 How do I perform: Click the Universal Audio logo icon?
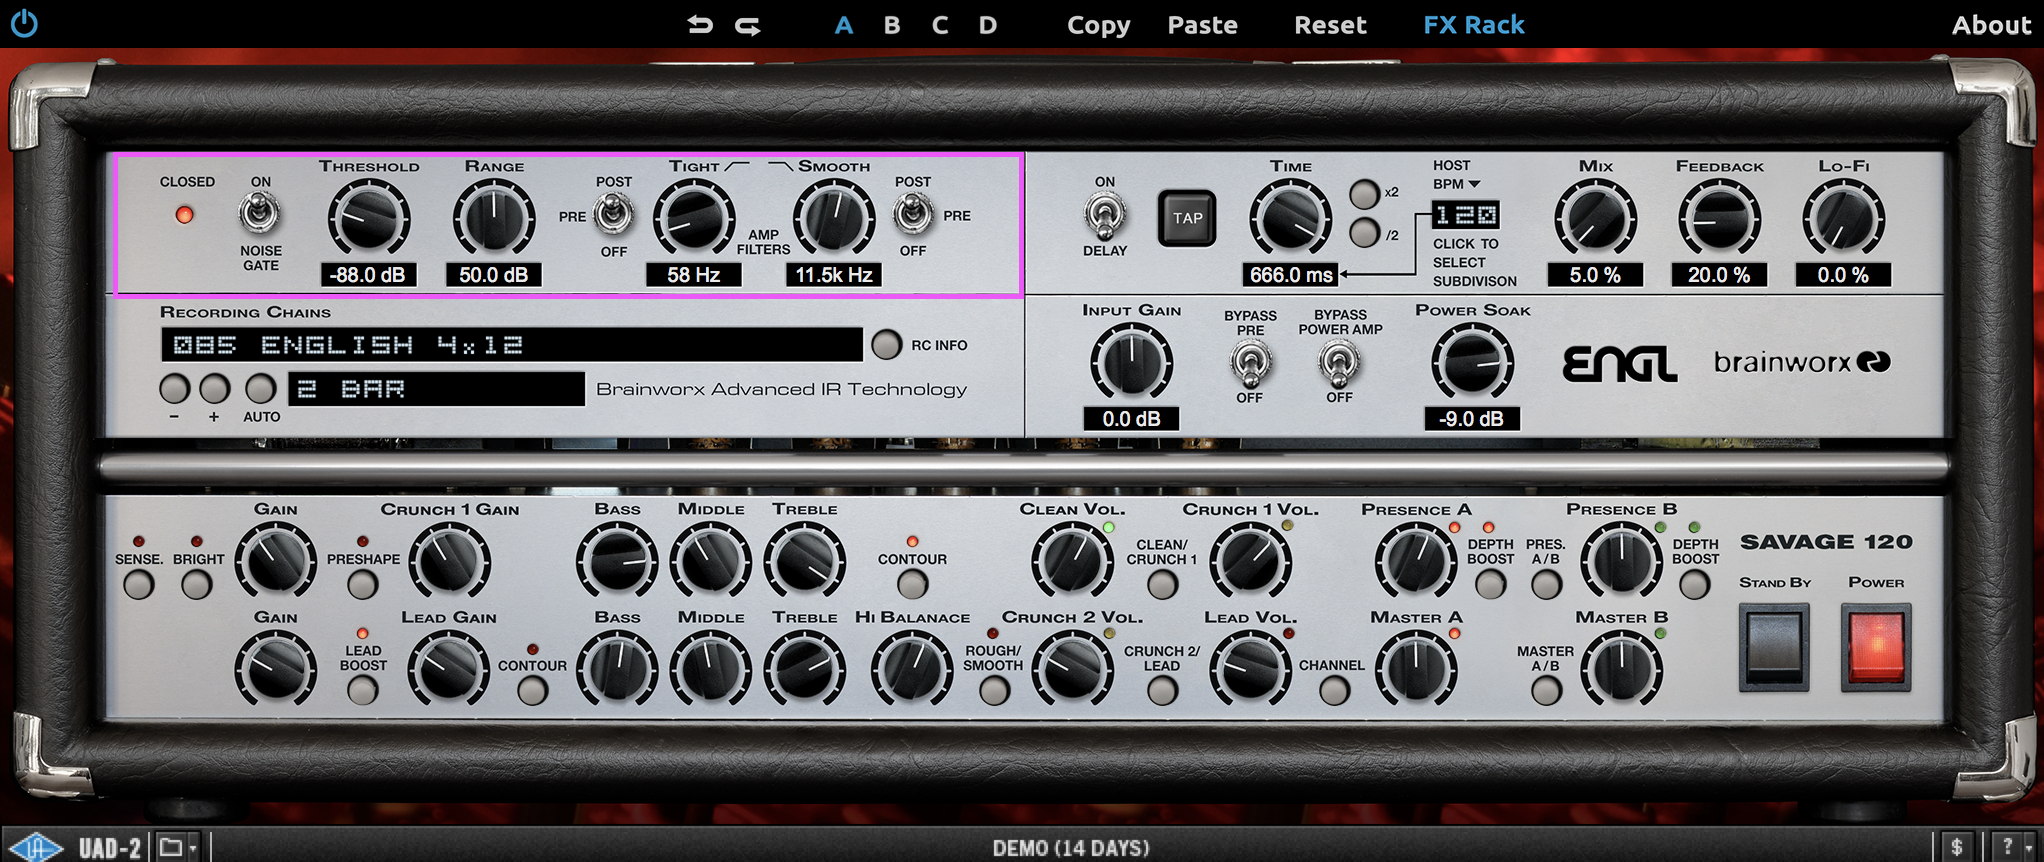pyautogui.click(x=36, y=848)
